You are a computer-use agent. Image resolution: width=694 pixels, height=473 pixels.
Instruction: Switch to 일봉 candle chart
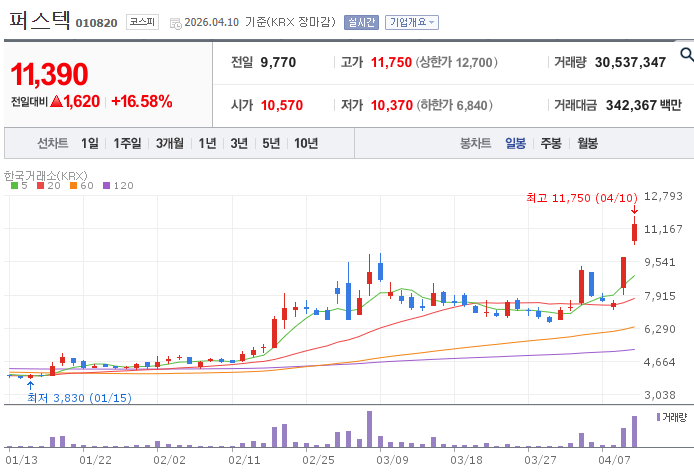click(515, 143)
